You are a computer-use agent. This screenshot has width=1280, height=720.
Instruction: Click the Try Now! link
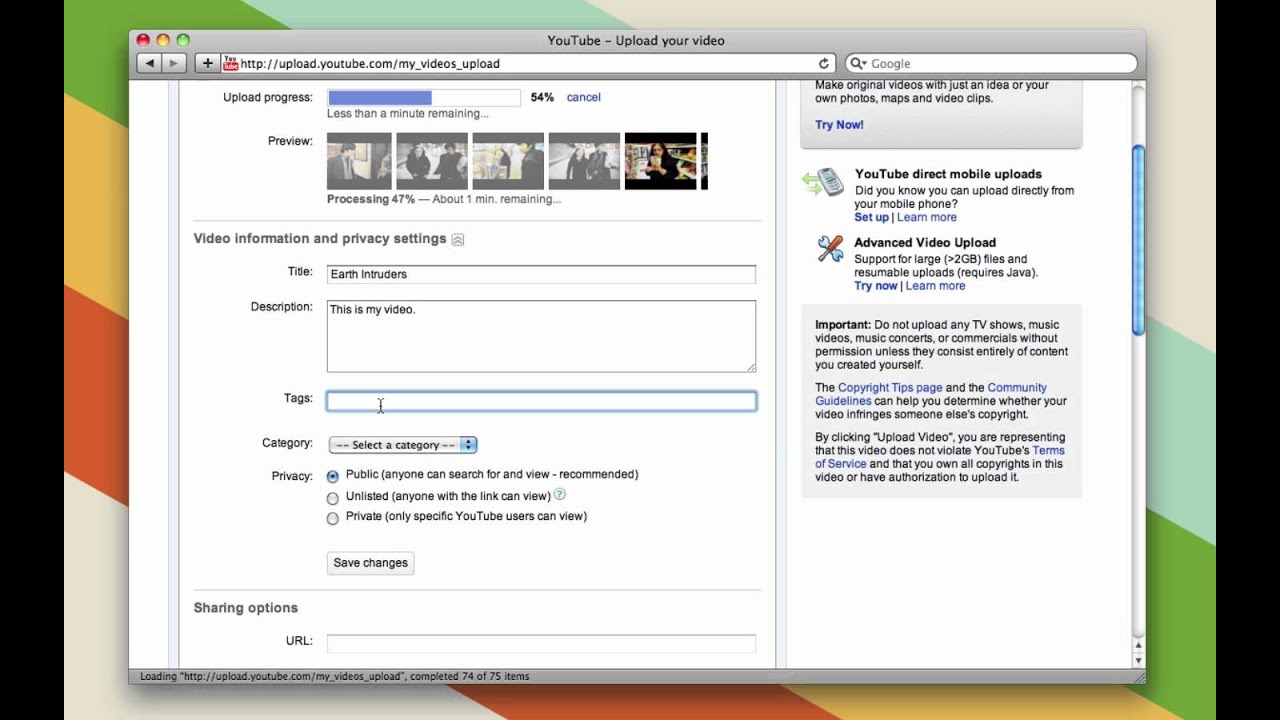839,125
